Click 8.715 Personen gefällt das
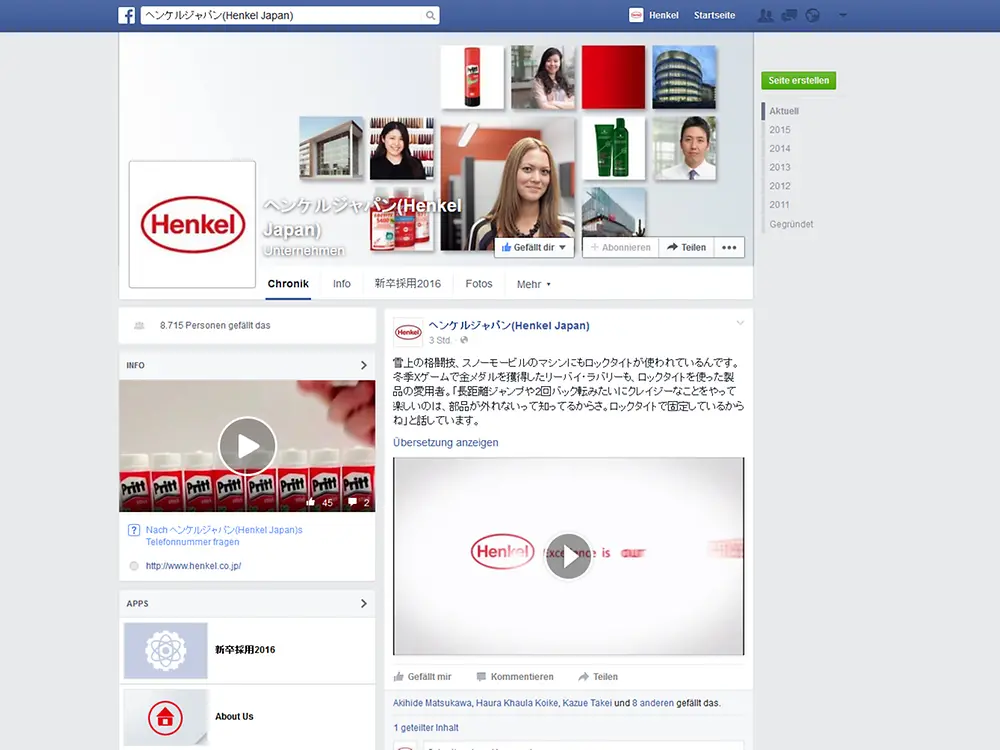 click(x=215, y=325)
